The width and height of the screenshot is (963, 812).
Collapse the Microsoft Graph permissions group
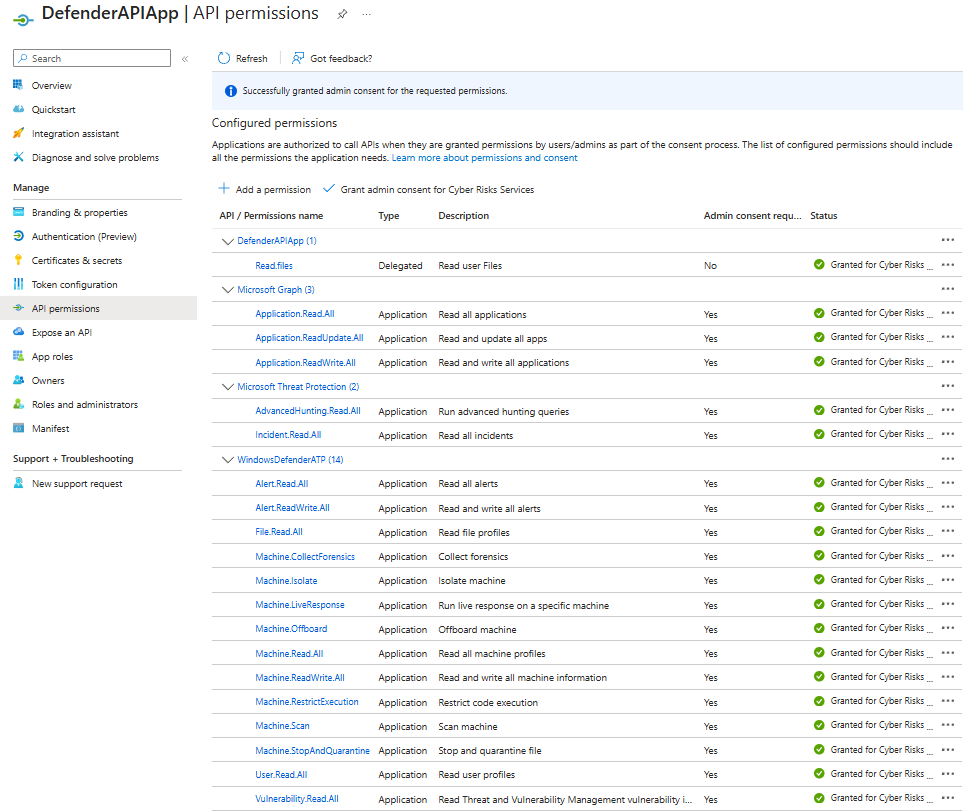tap(228, 289)
